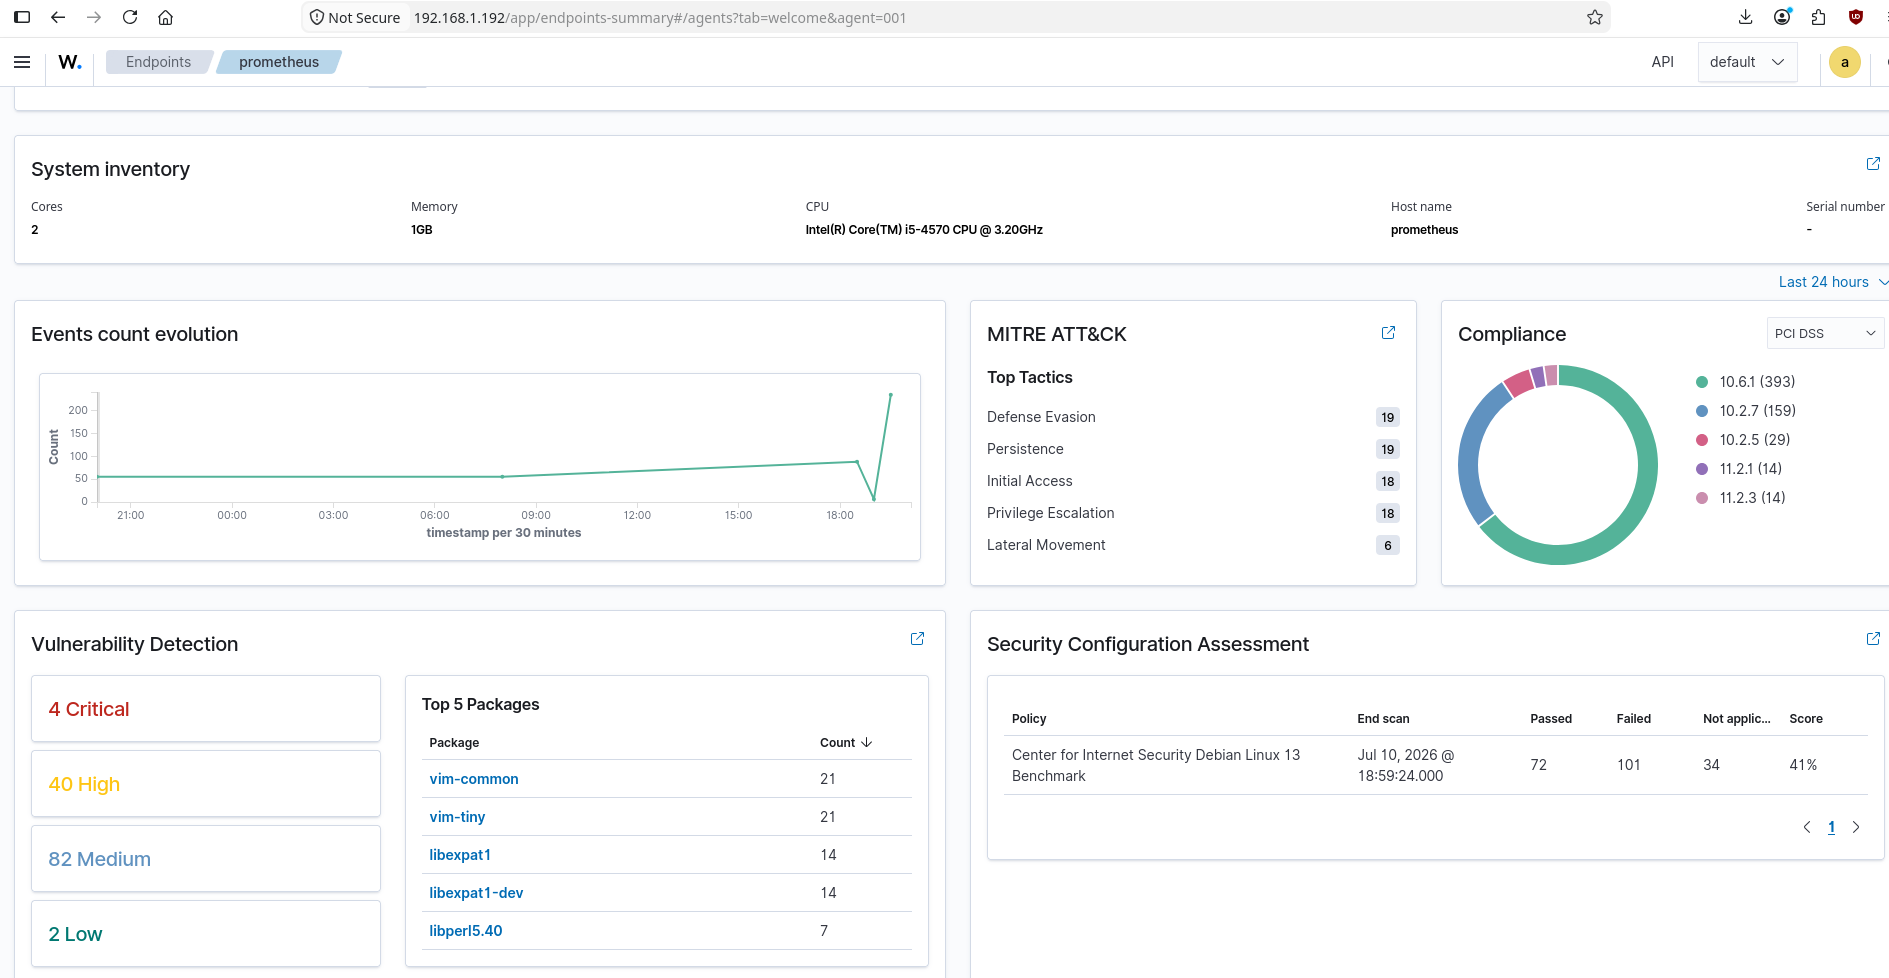The image size is (1889, 978).
Task: Click the Not Secure shield indicator
Action: (355, 18)
